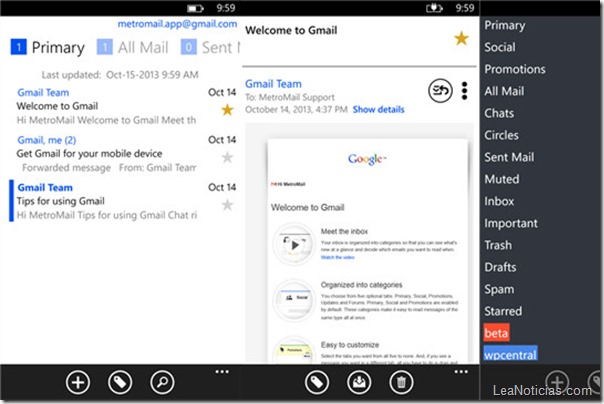Image resolution: width=604 pixels, height=404 pixels.
Task: Click Show details link
Action: pyautogui.click(x=378, y=109)
